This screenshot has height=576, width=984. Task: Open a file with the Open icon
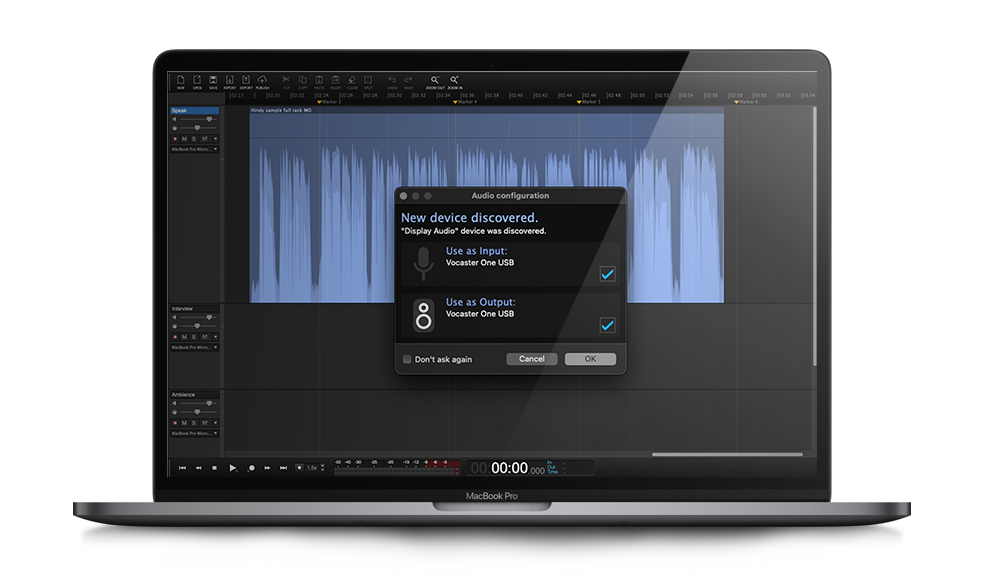197,80
